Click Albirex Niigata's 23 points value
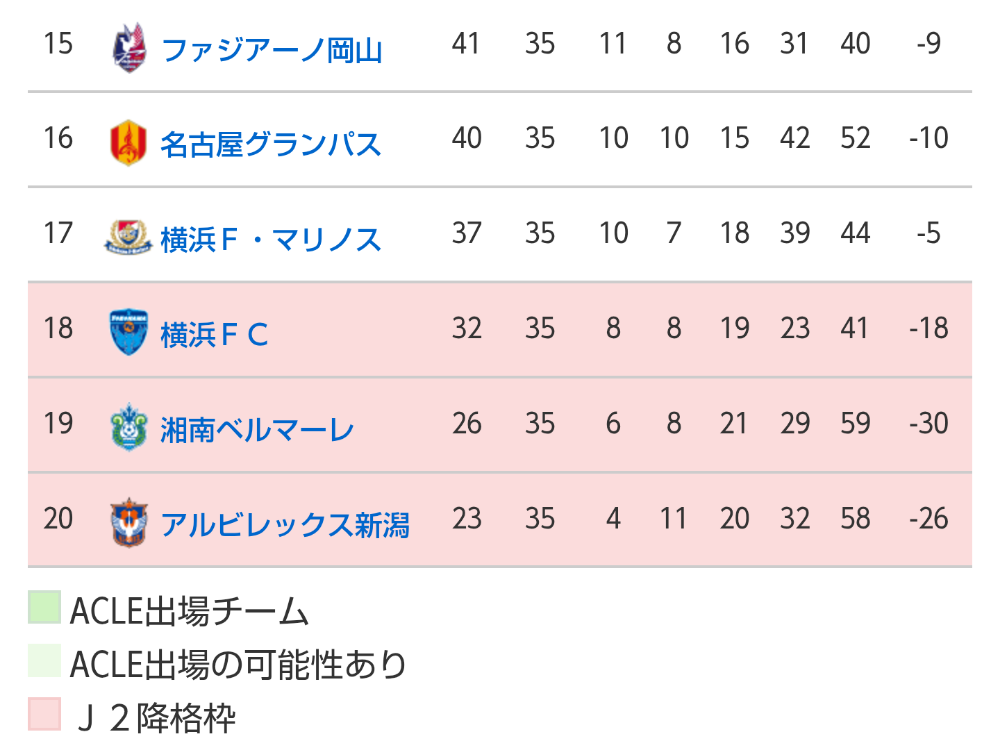Screen dimensions: 1000x750 point(466,519)
